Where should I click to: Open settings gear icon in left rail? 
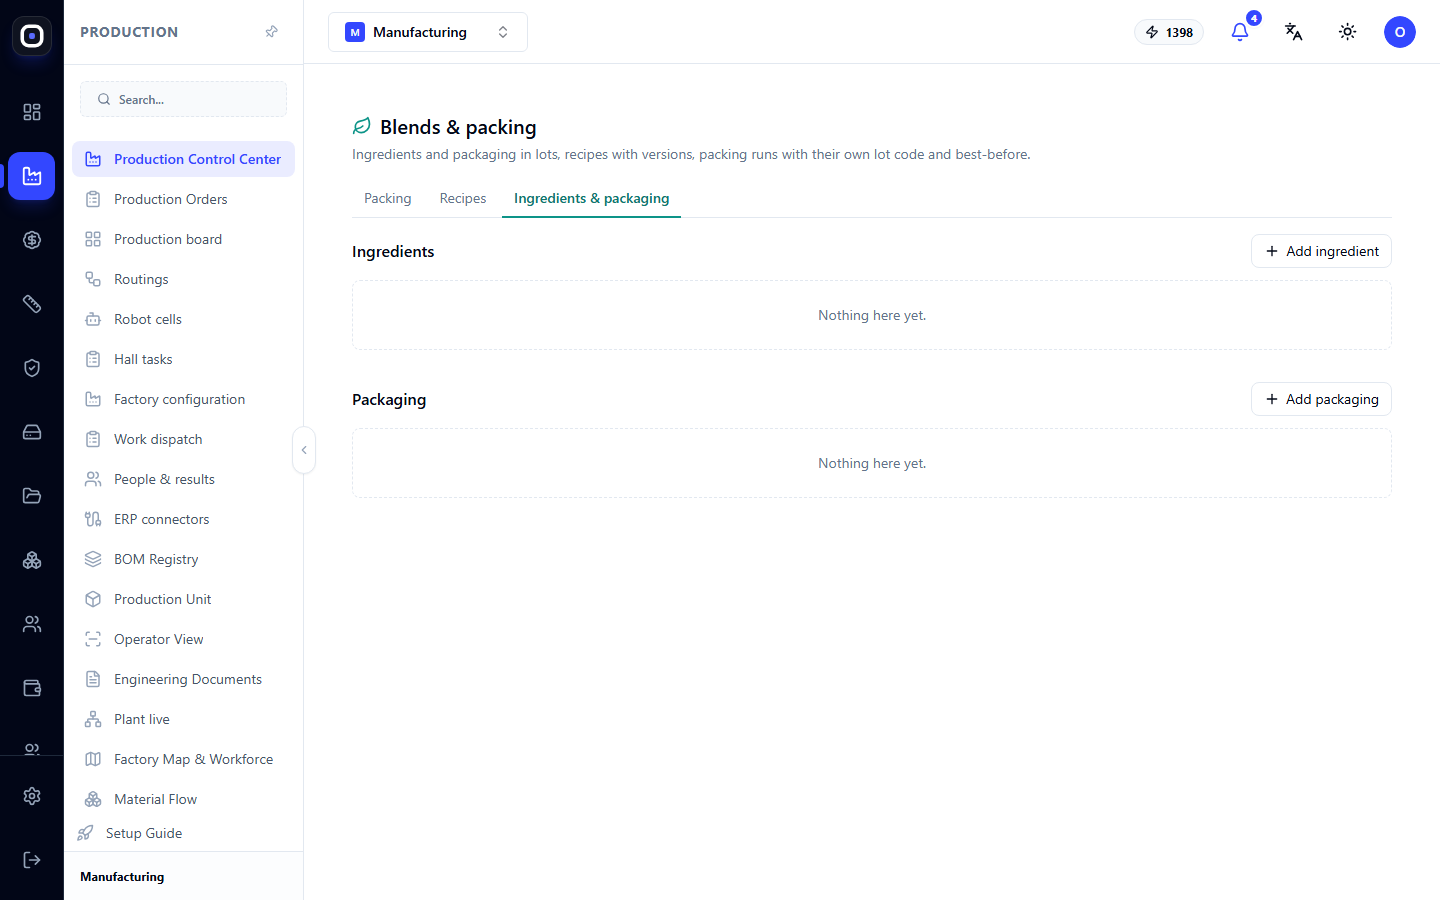32,796
